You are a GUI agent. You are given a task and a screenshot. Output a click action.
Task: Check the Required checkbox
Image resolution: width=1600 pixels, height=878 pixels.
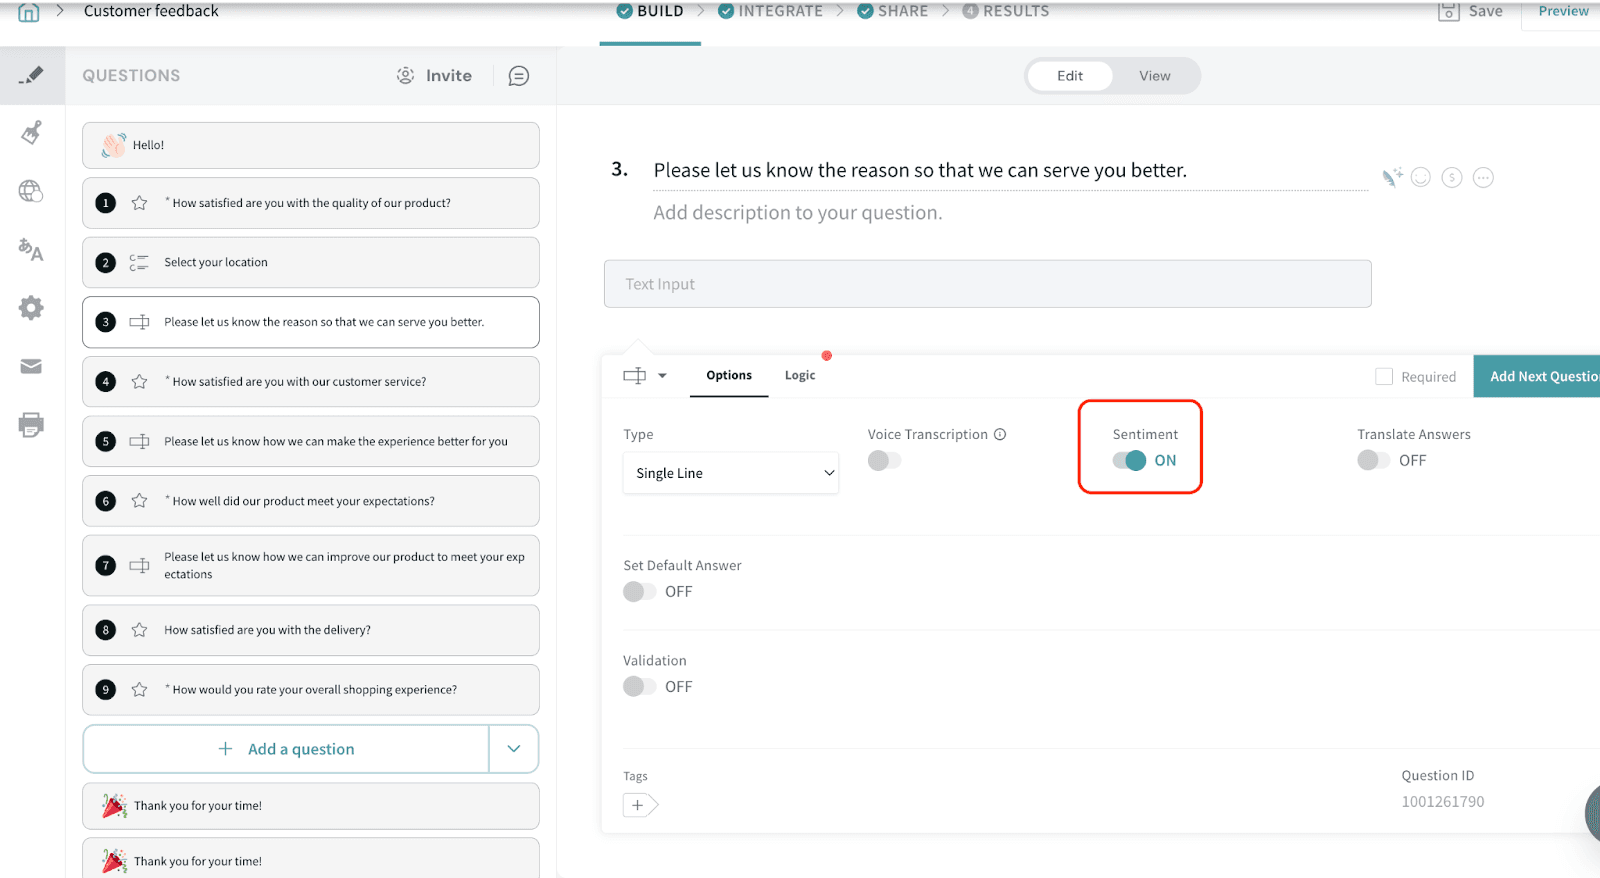[1384, 377]
